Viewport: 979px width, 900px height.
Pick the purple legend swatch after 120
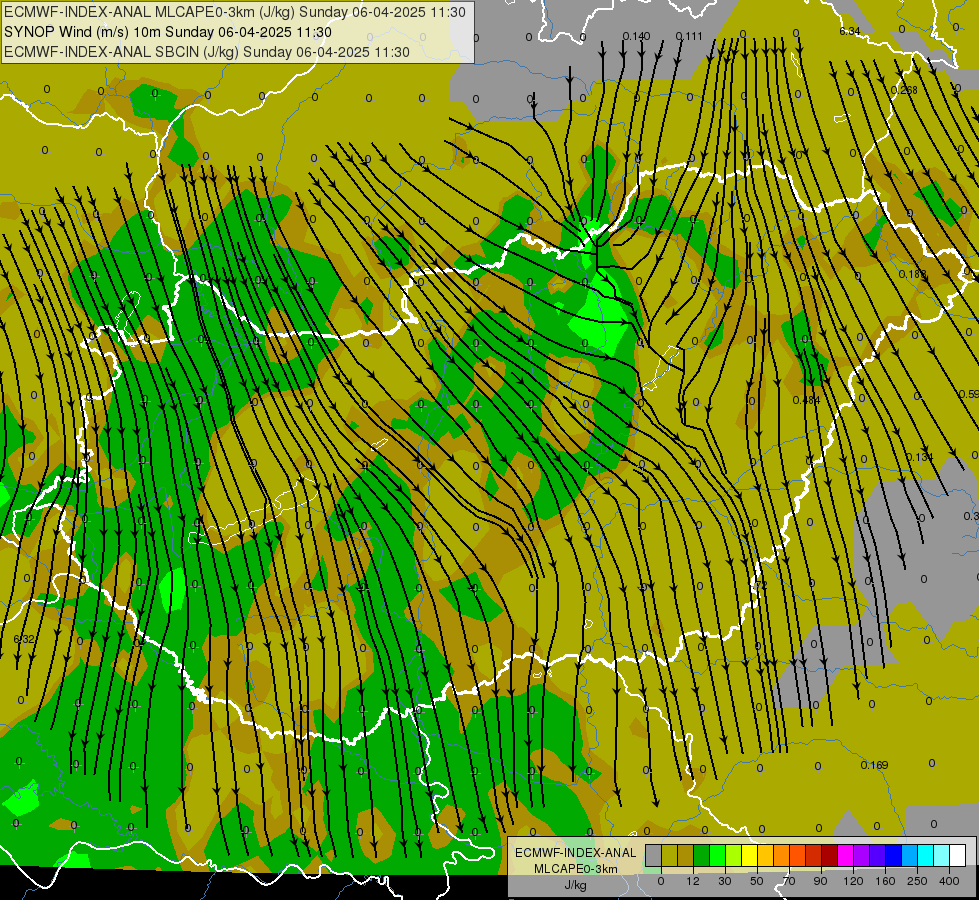tap(862, 855)
